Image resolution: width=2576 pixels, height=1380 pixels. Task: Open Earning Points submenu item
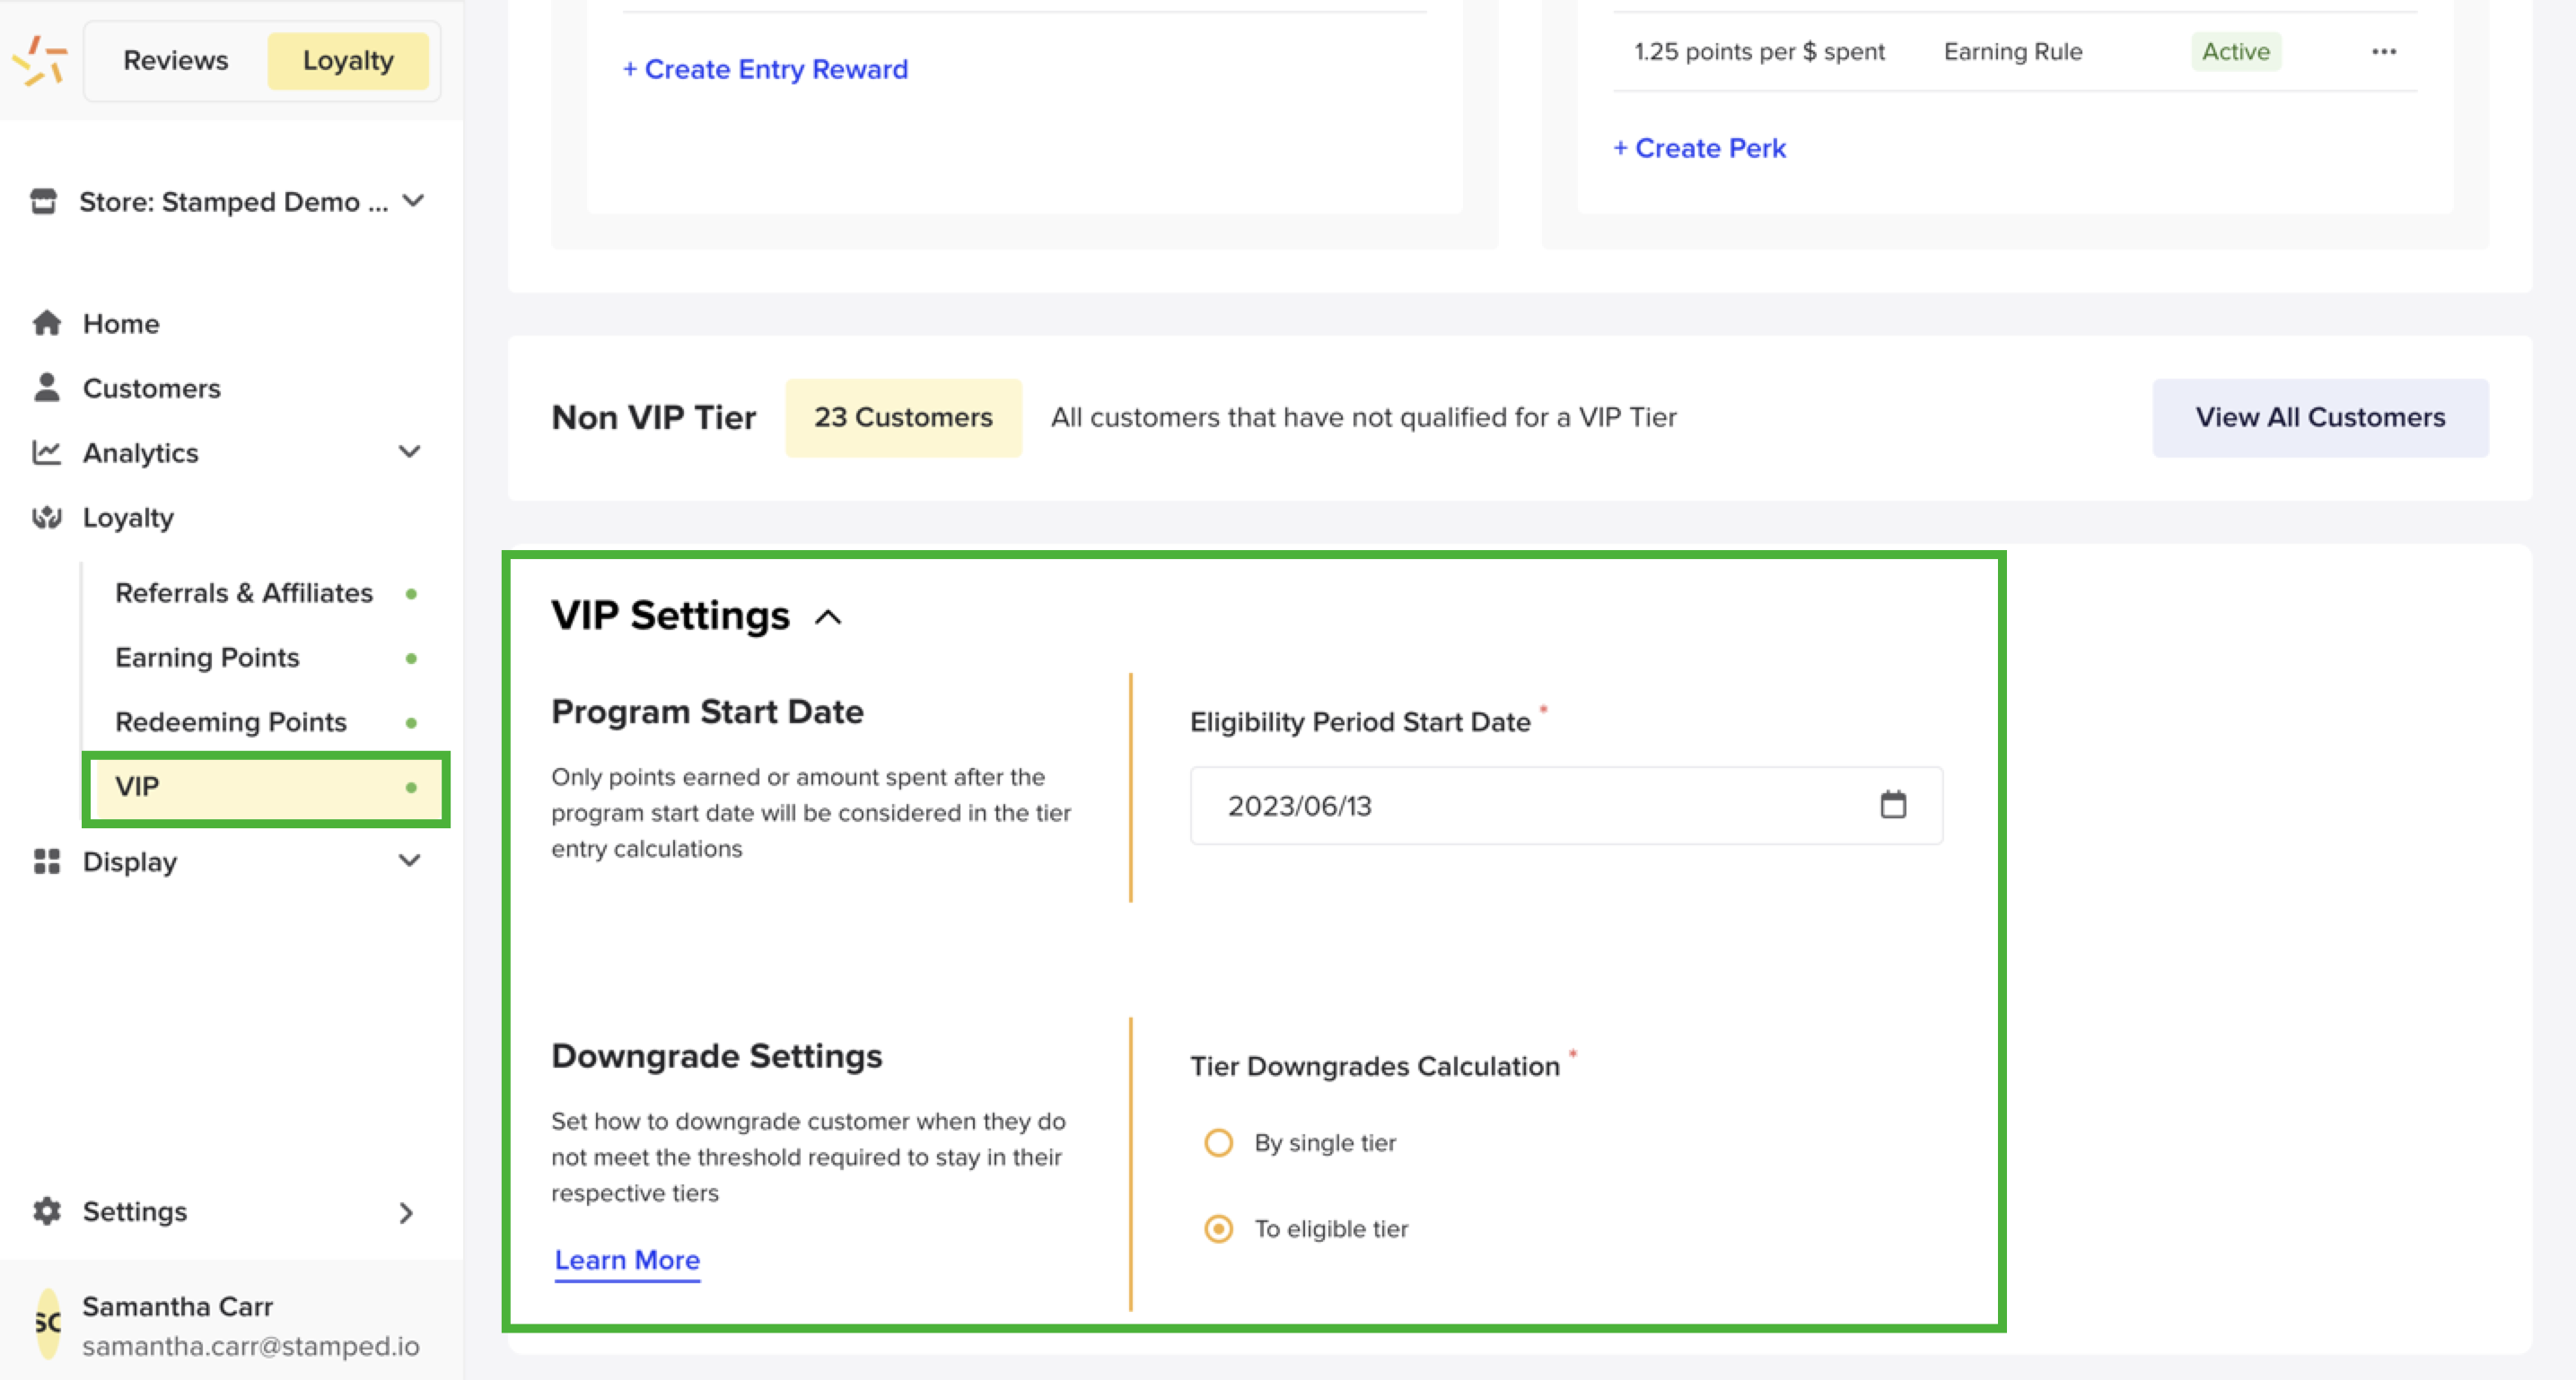(207, 657)
